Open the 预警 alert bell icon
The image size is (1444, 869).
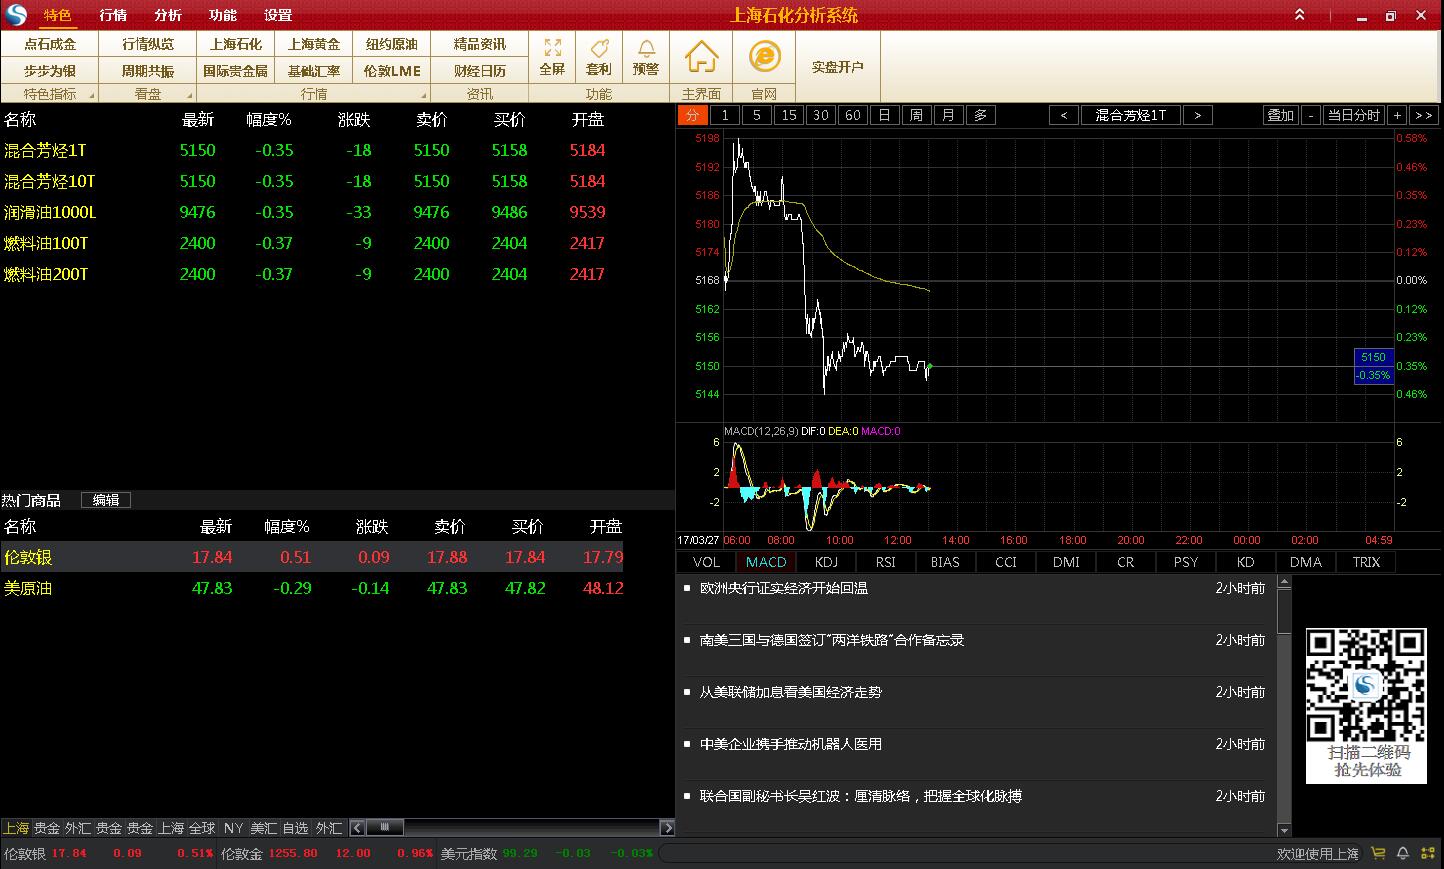[646, 57]
